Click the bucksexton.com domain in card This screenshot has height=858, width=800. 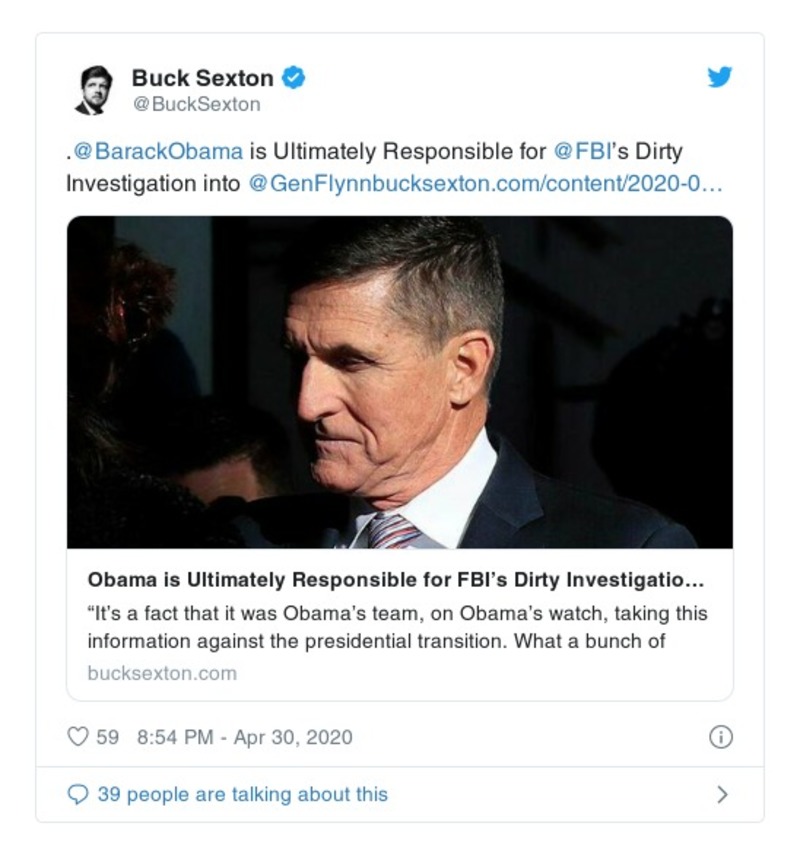[x=162, y=673]
